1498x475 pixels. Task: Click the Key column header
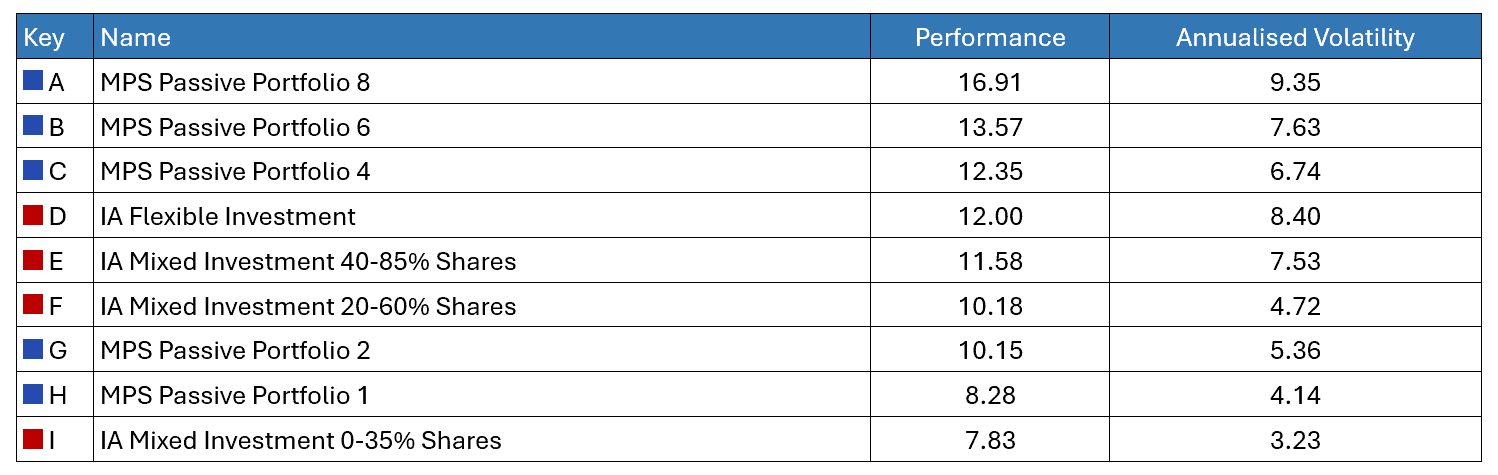[x=44, y=38]
